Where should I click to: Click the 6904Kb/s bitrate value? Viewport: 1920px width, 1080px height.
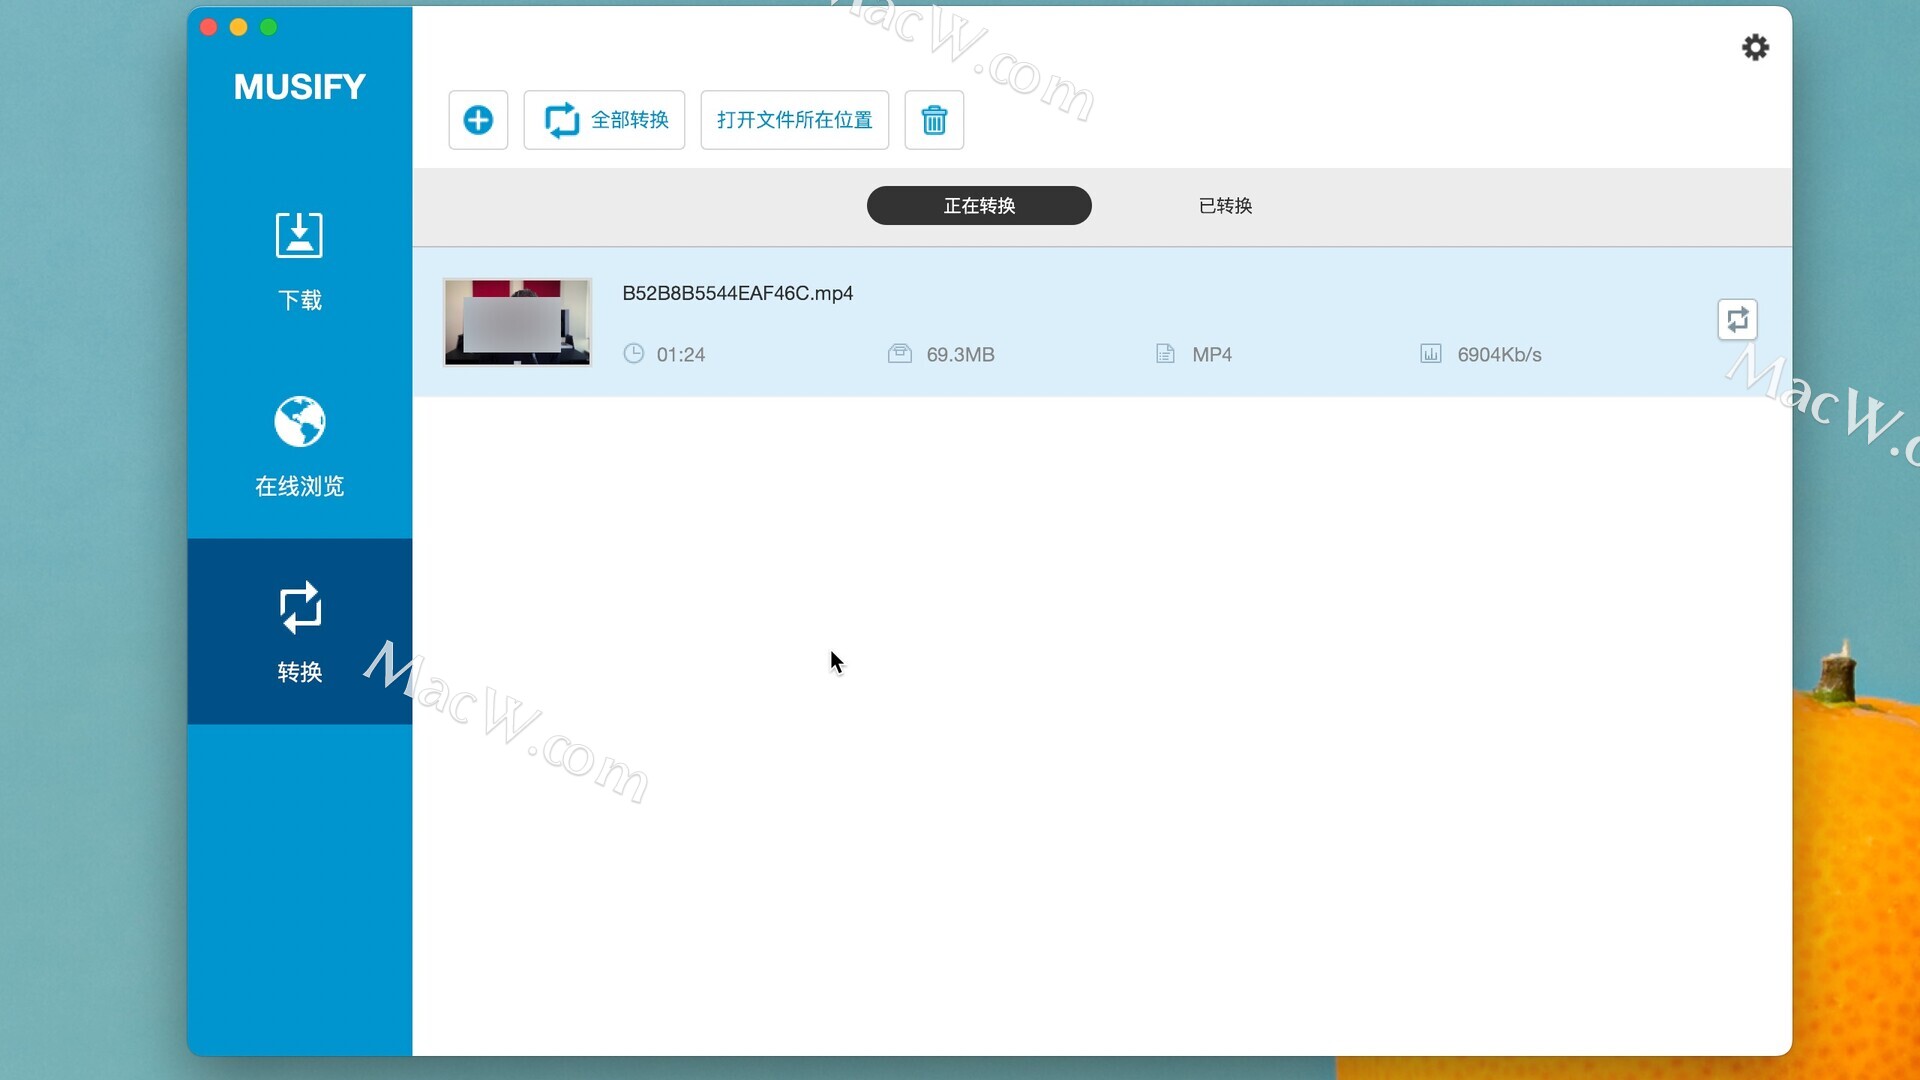point(1499,355)
